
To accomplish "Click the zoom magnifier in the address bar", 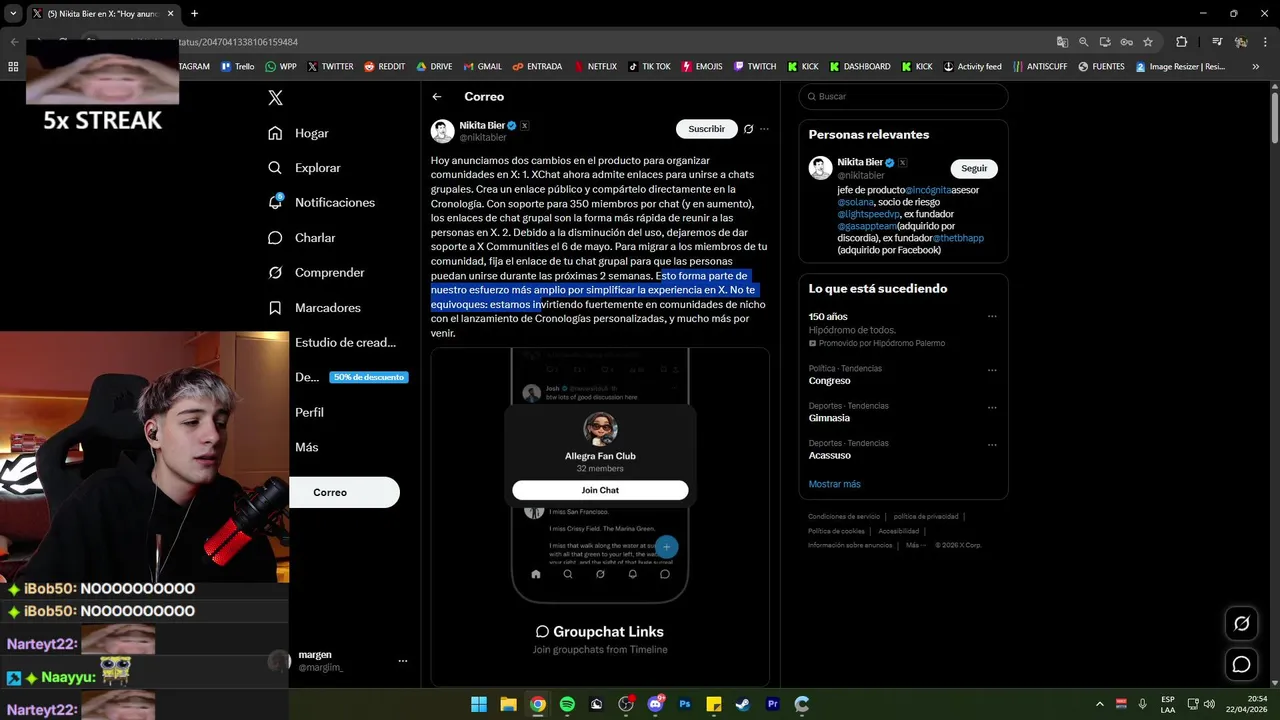I will pos(1084,42).
